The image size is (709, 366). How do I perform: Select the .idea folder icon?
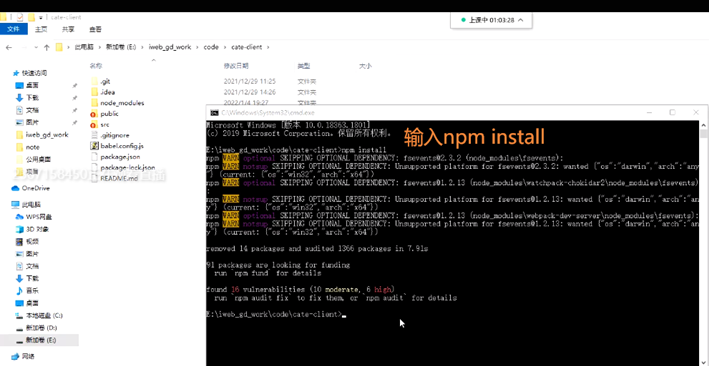click(x=94, y=92)
